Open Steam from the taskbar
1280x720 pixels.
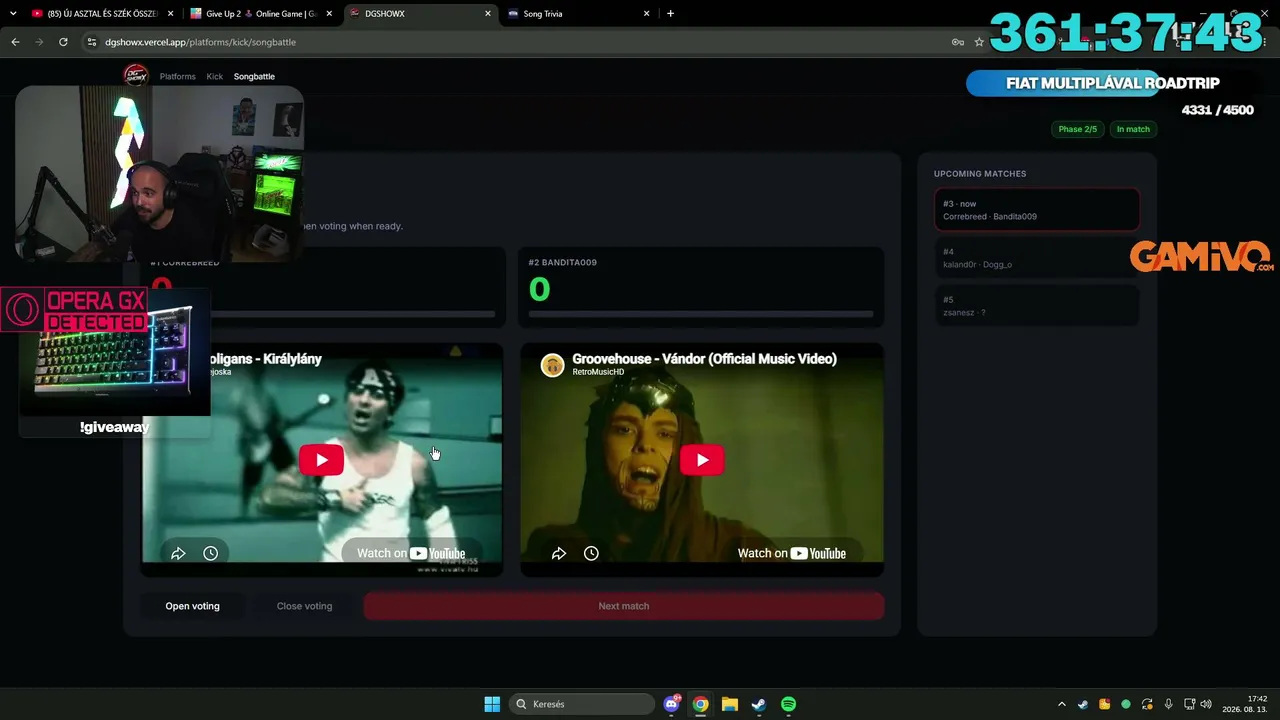click(759, 704)
